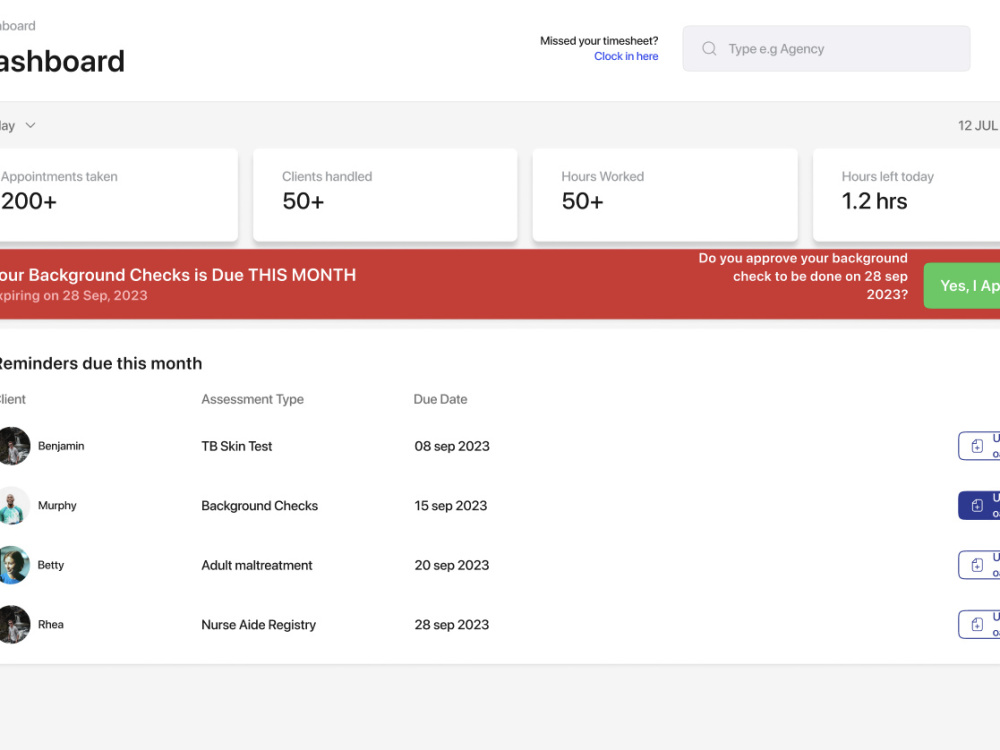Click the search magnifier icon

tap(709, 48)
